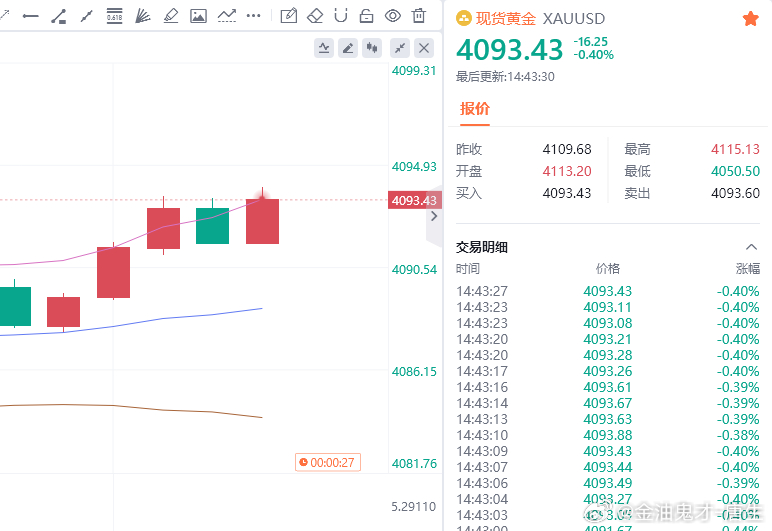Toggle drawings visibility eye icon
The image size is (772, 531).
tap(392, 16)
